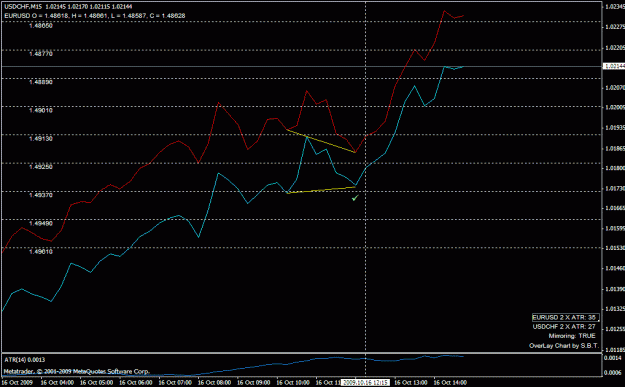The image size is (625, 387).
Task: Click the 1.02275 price scale label
Action: 615,27
